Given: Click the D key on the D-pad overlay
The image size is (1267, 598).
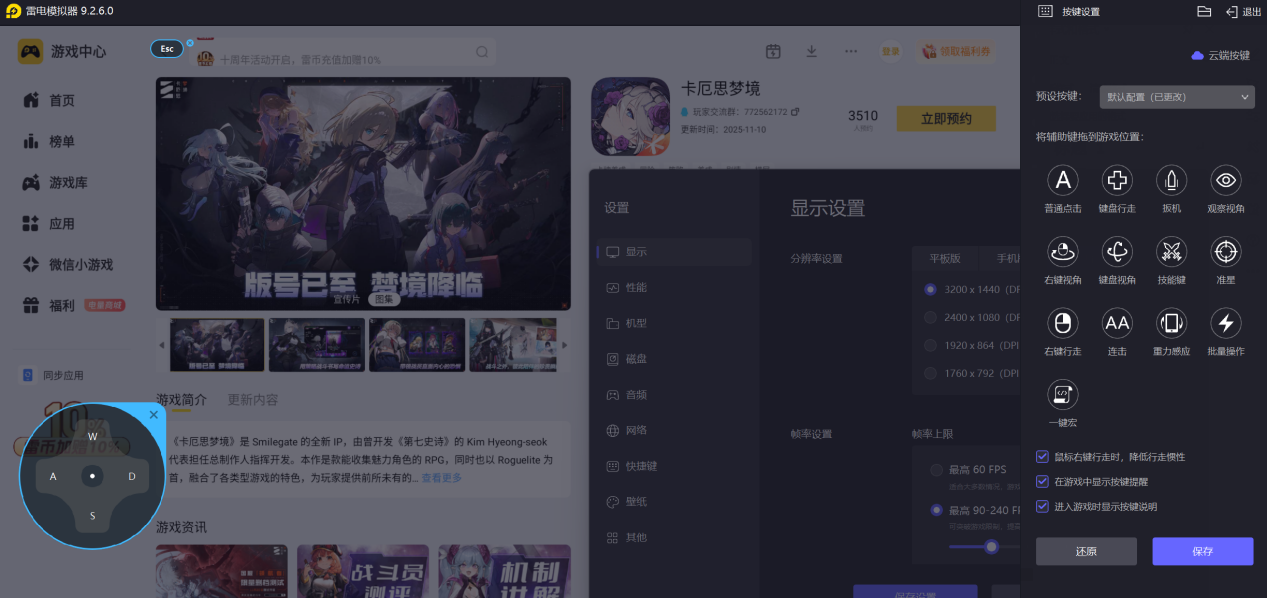Looking at the screenshot, I should point(132,476).
